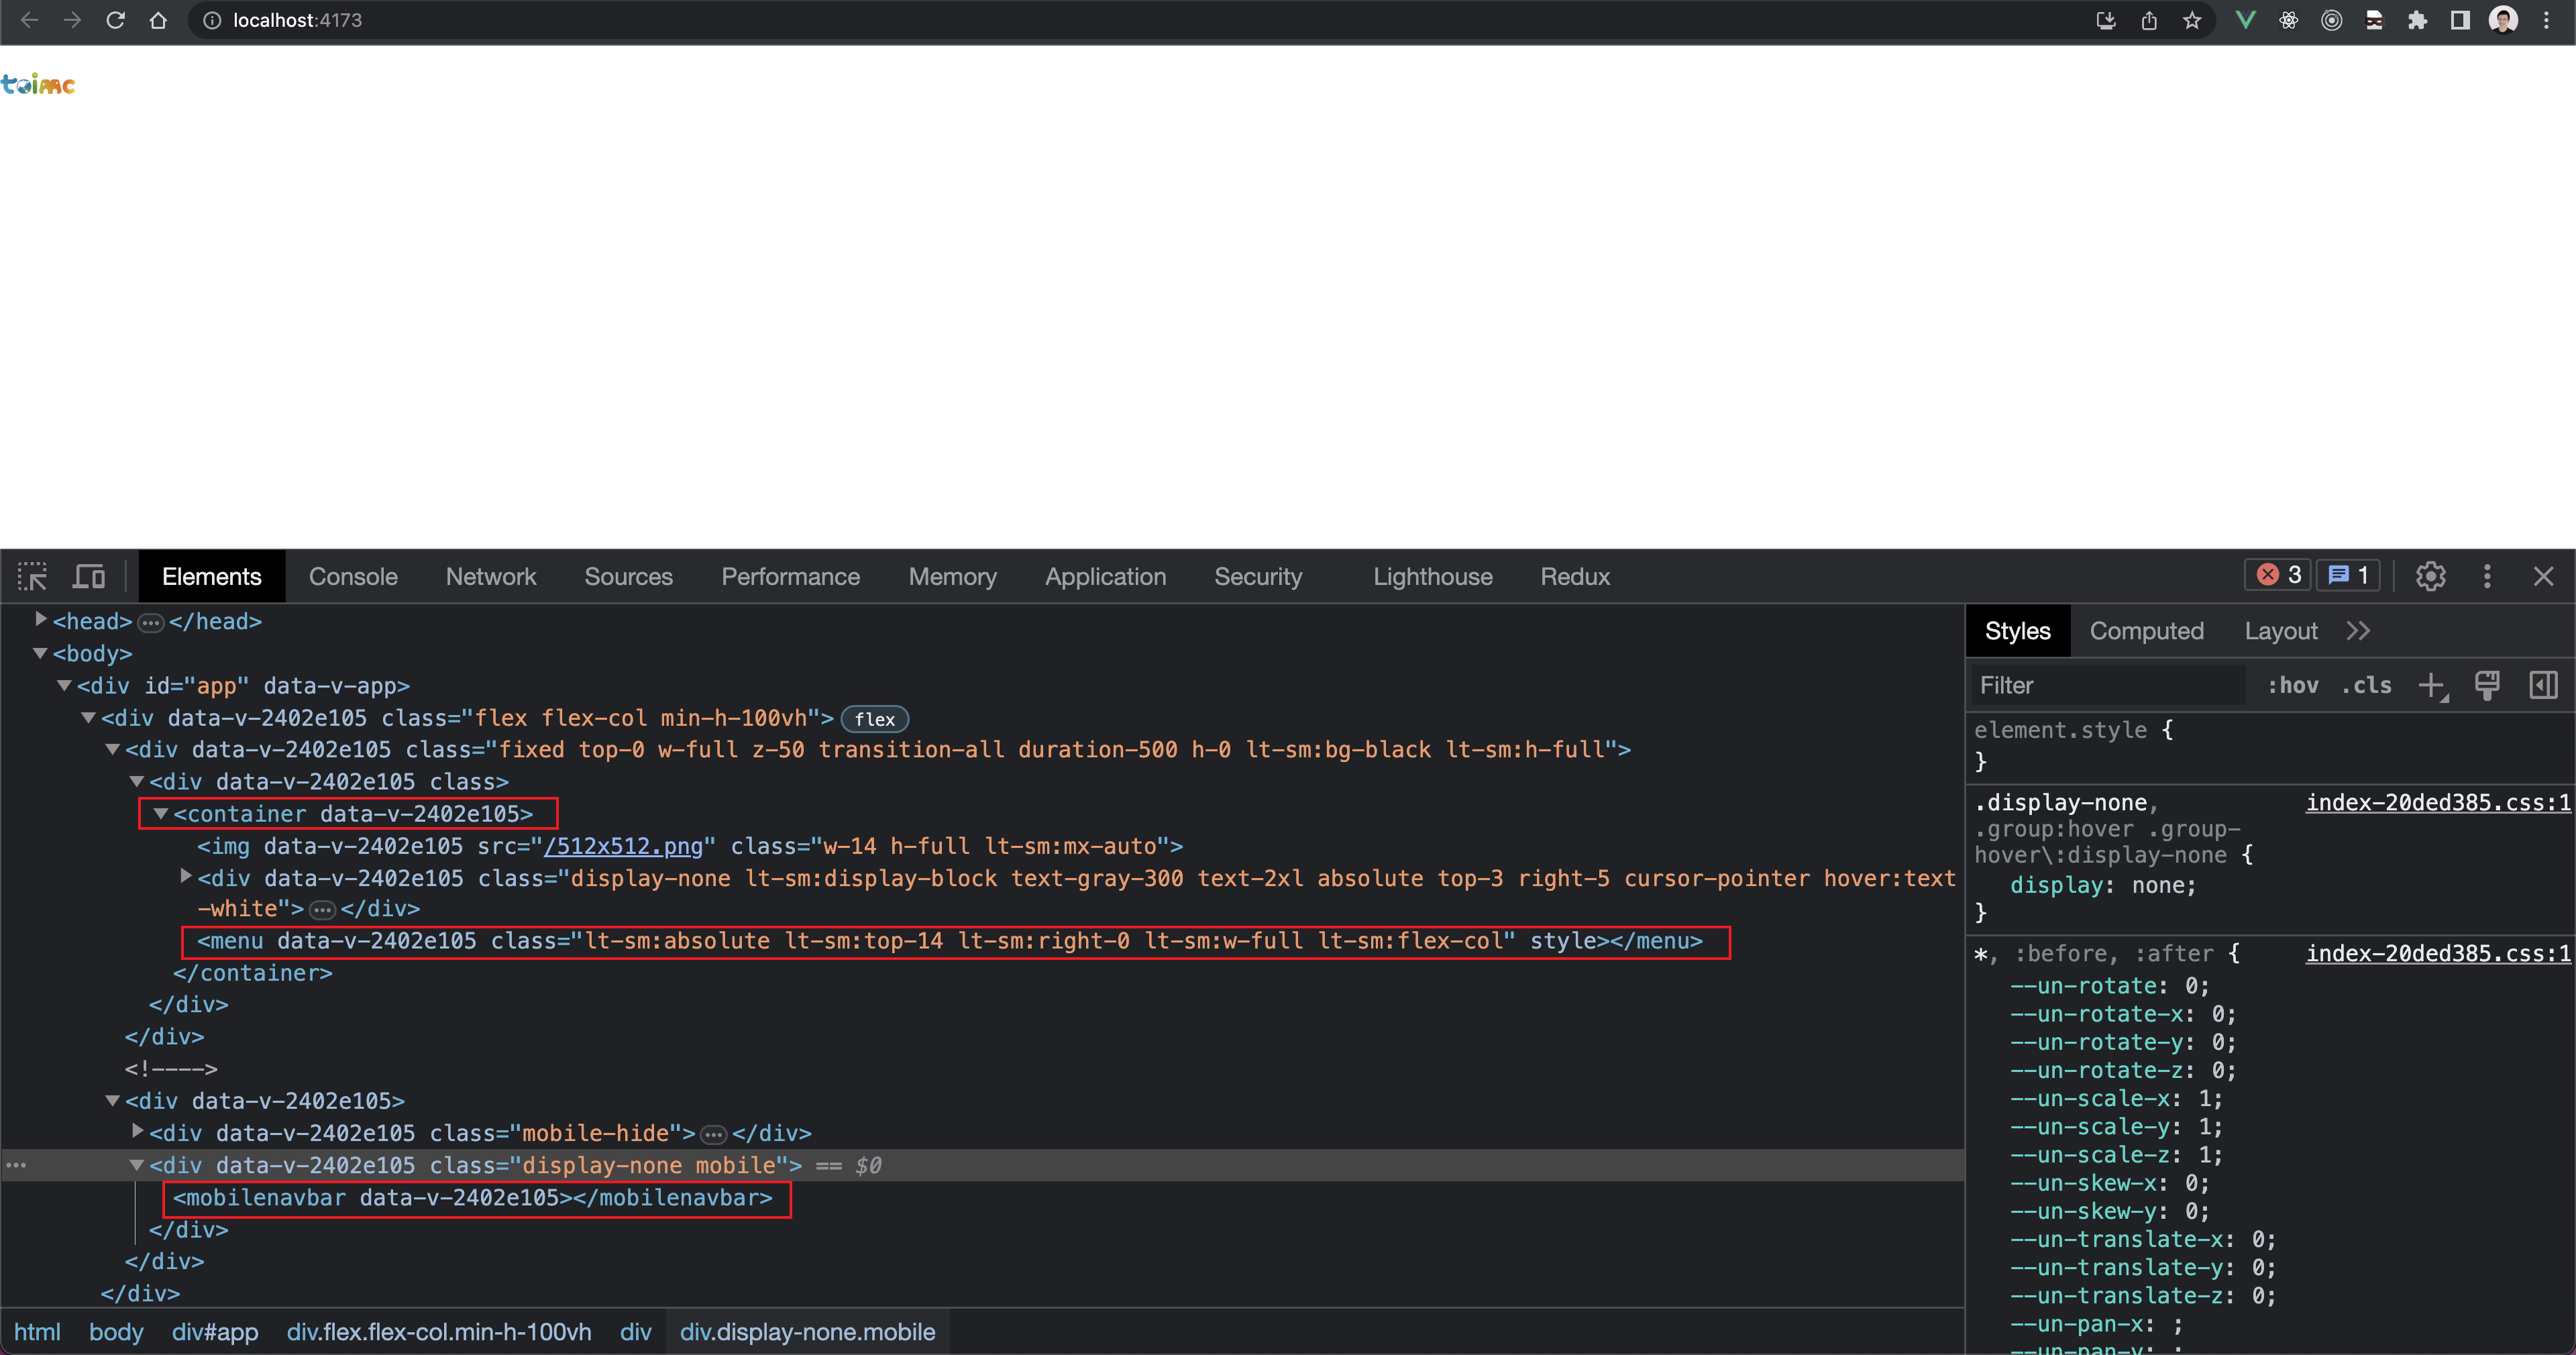
Task: Click the New Style Rule plus icon
Action: point(2430,686)
